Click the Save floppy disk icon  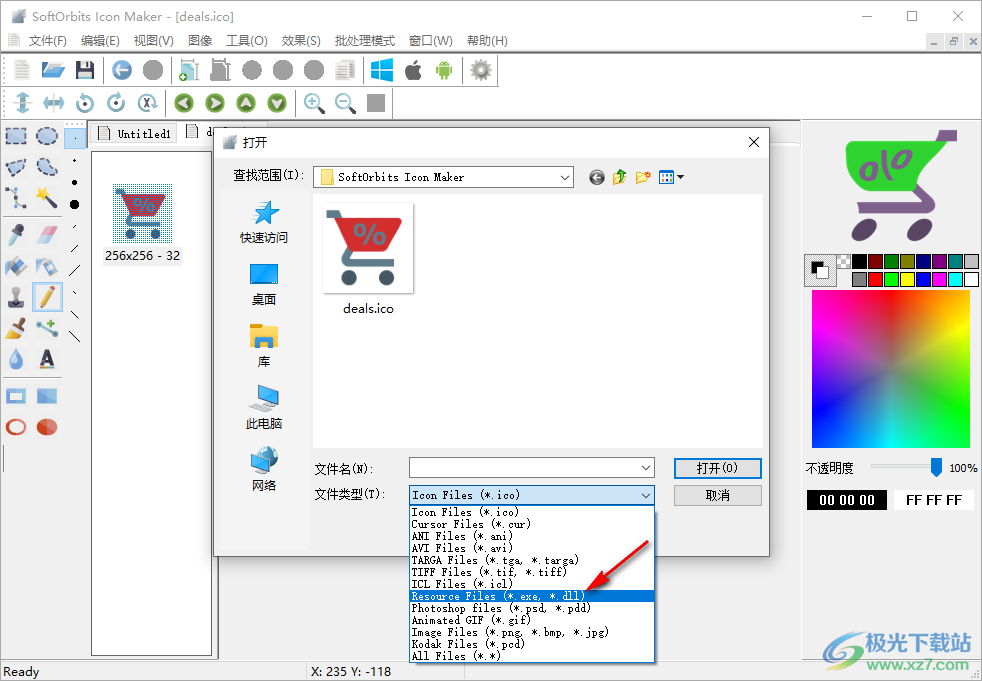point(85,70)
